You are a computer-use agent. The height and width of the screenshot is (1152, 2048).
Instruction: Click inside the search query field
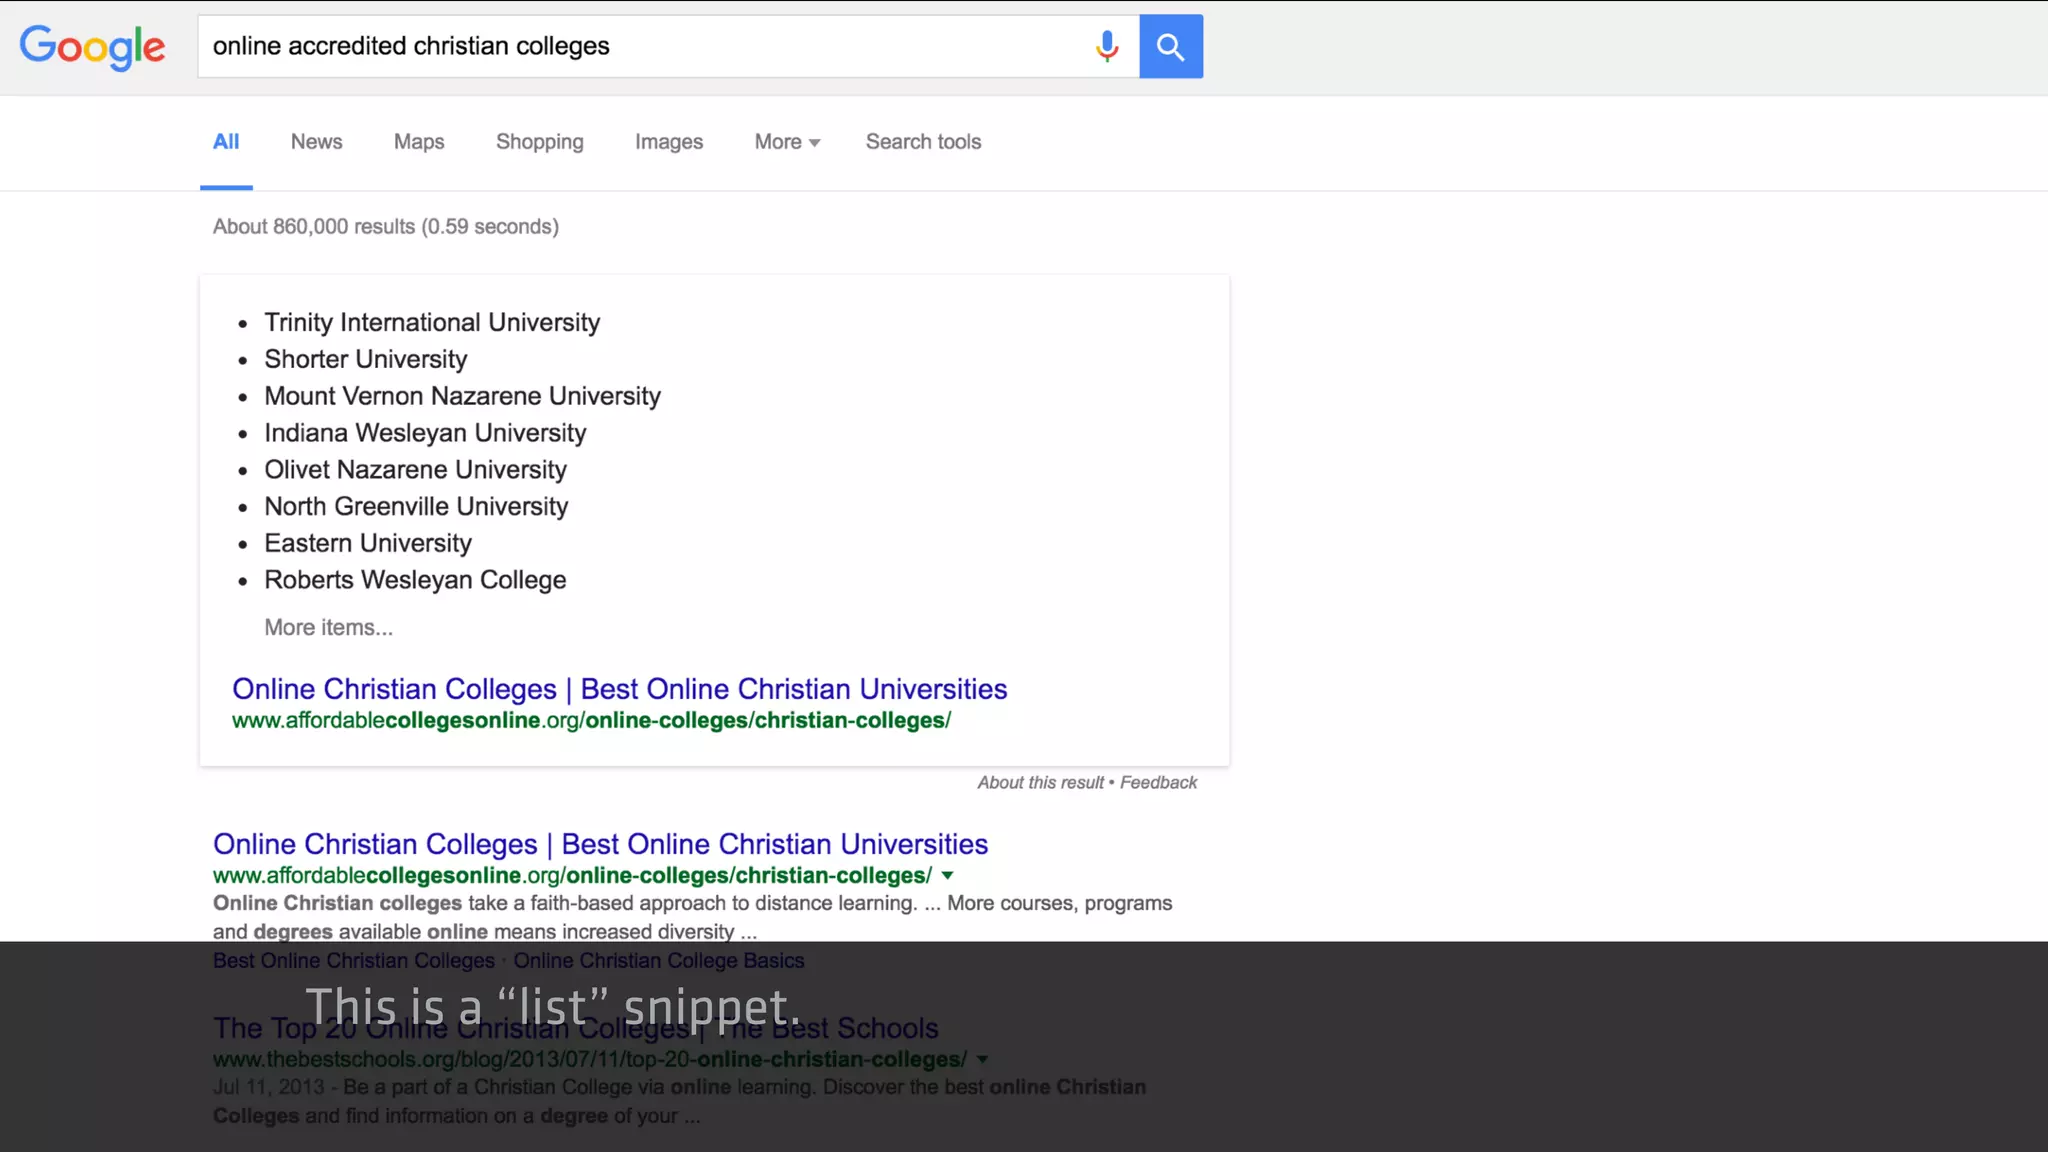(640, 46)
